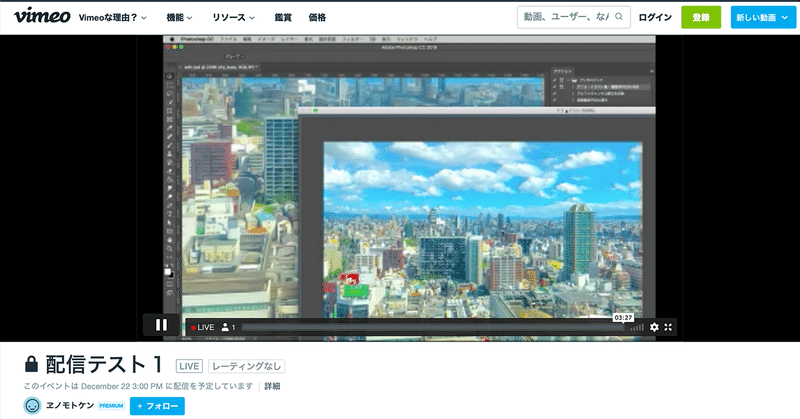Click the "December 22 3:00 PM" schedule text

(x=122, y=386)
